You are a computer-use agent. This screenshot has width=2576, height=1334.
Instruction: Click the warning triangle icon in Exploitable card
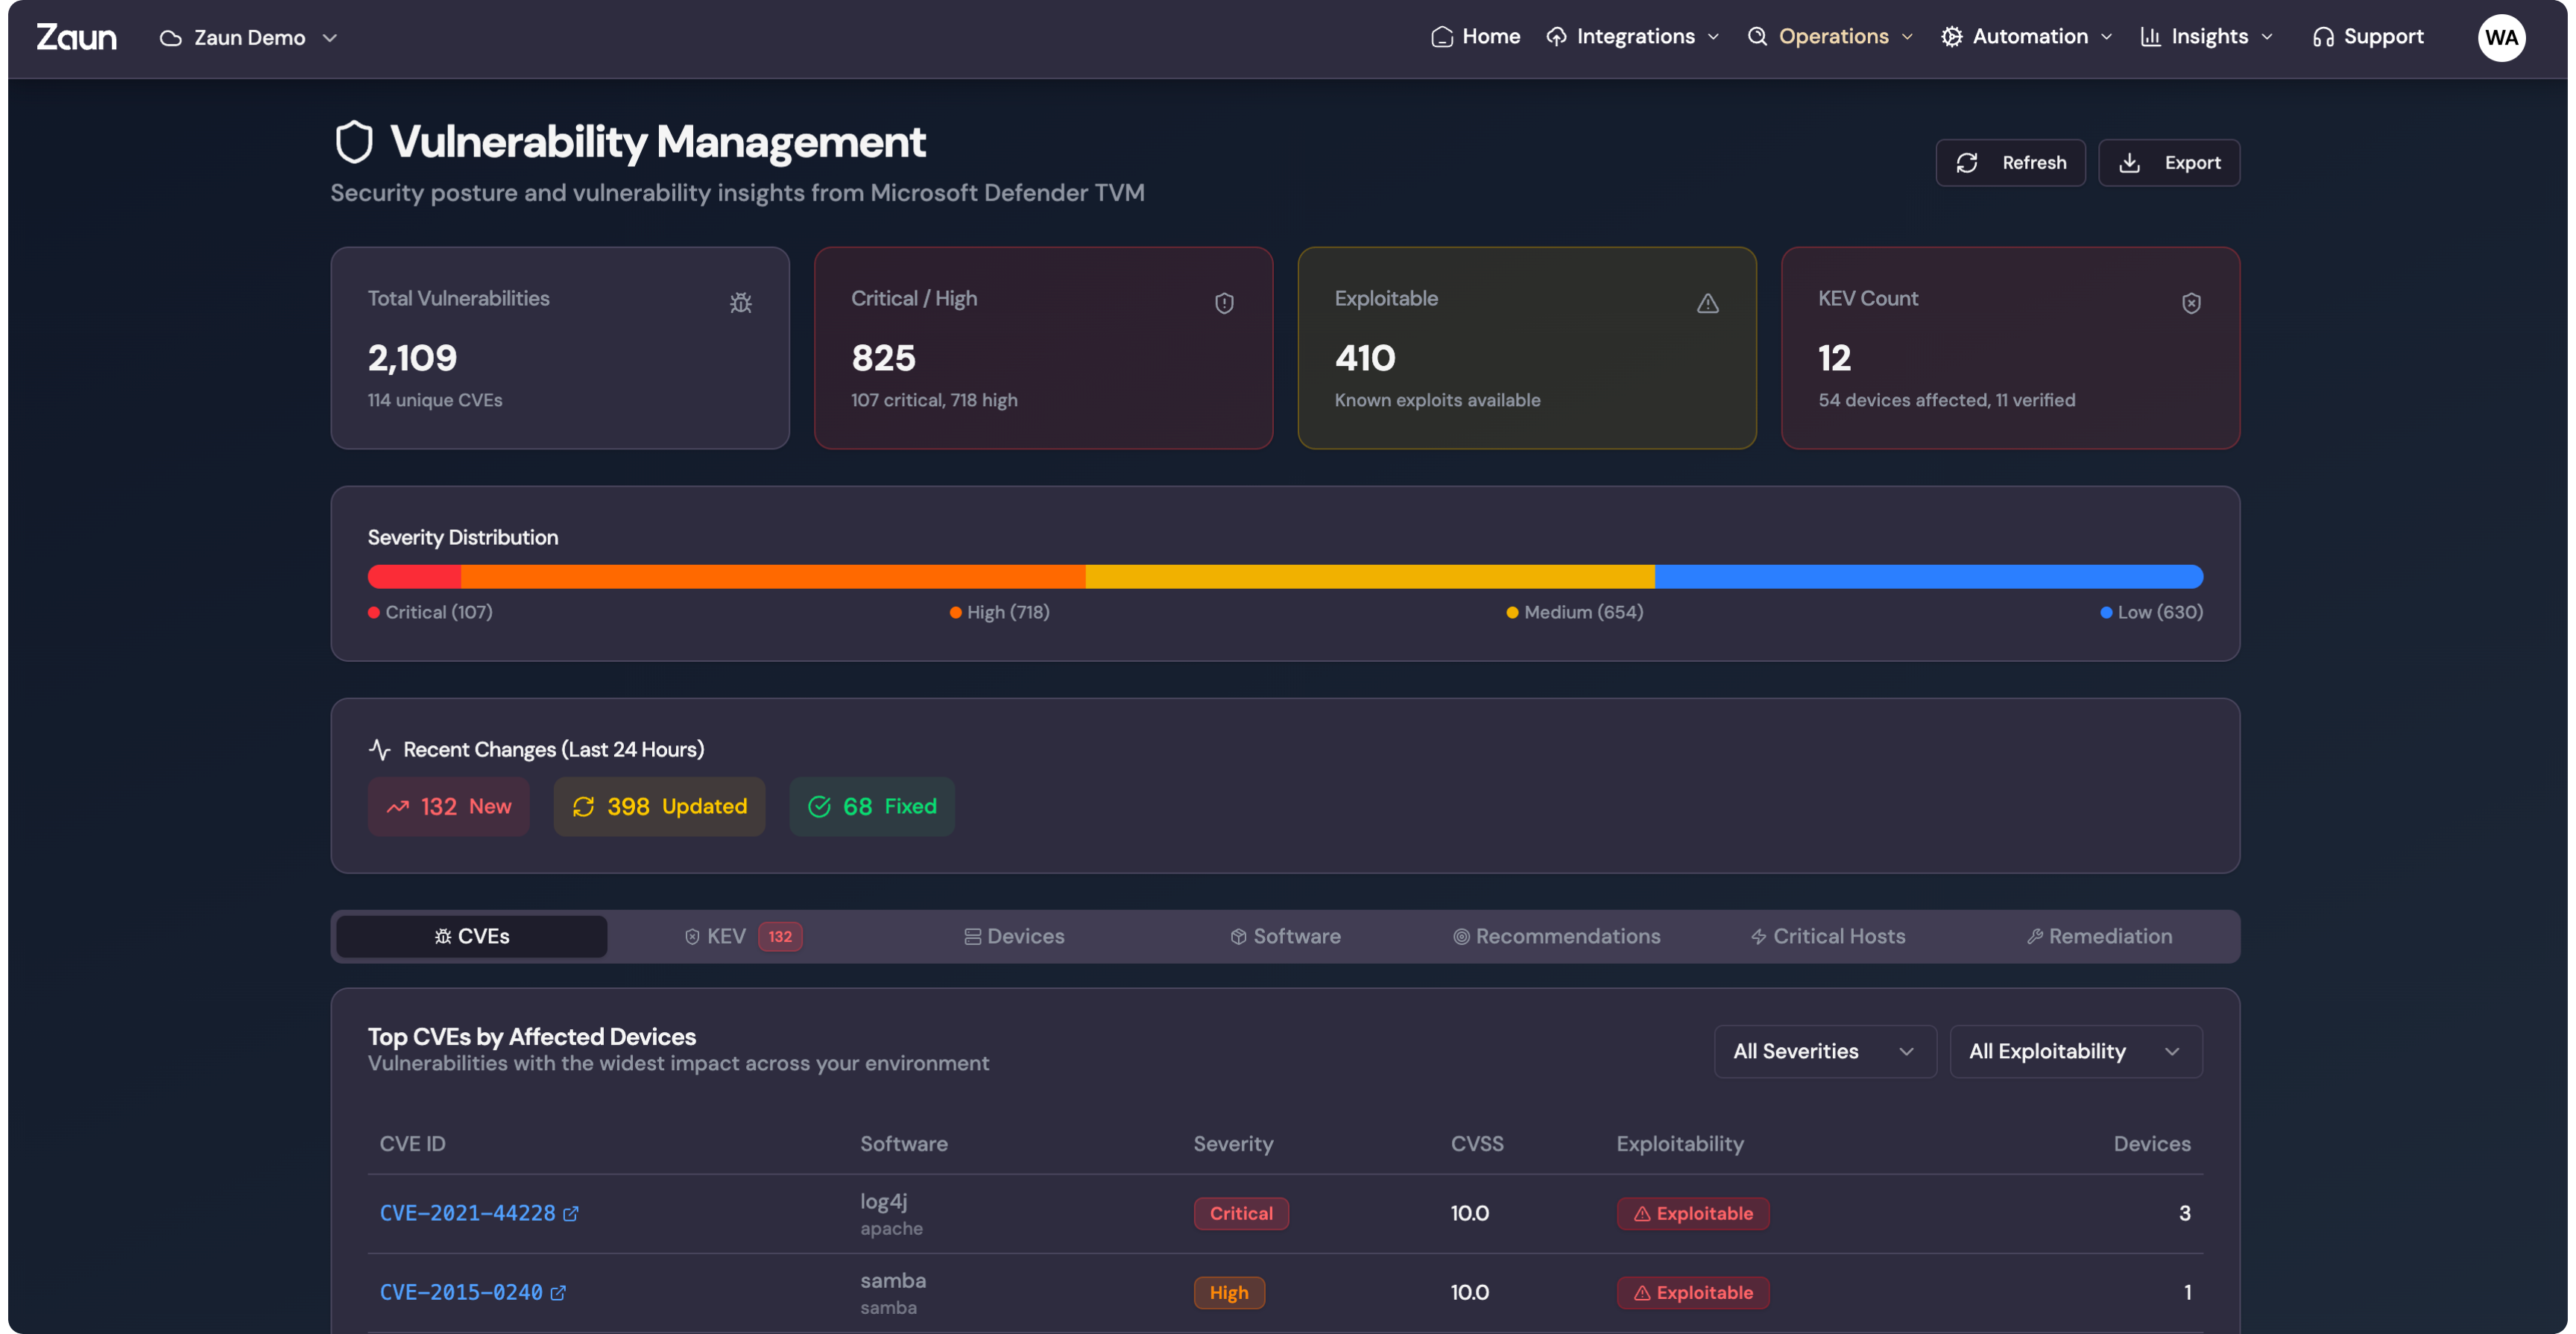tap(1707, 303)
